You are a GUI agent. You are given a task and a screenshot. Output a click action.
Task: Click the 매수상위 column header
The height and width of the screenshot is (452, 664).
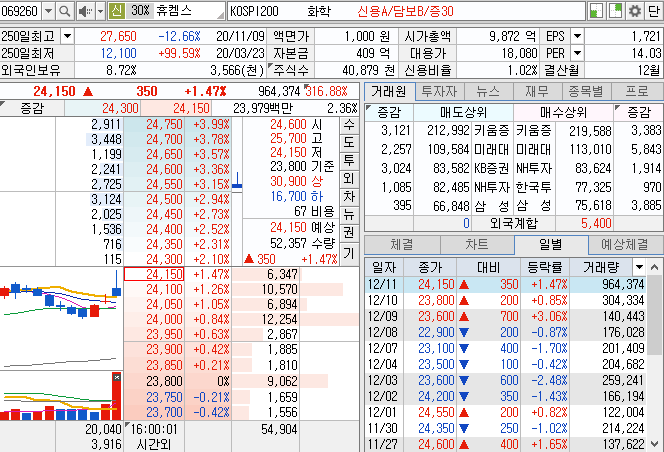563,112
